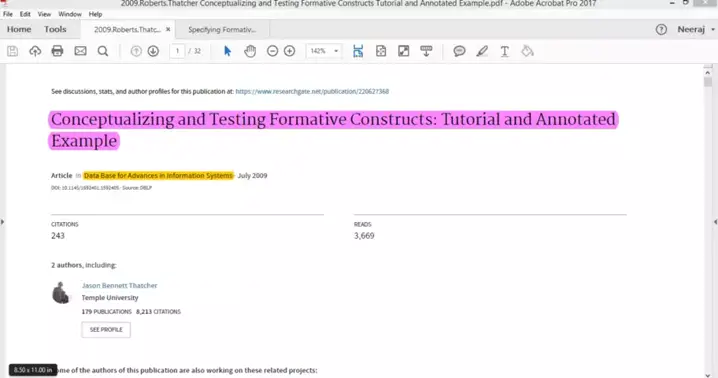Image resolution: width=718 pixels, height=378 pixels.
Task: Click the SEE PROFILE button
Action: coord(106,329)
